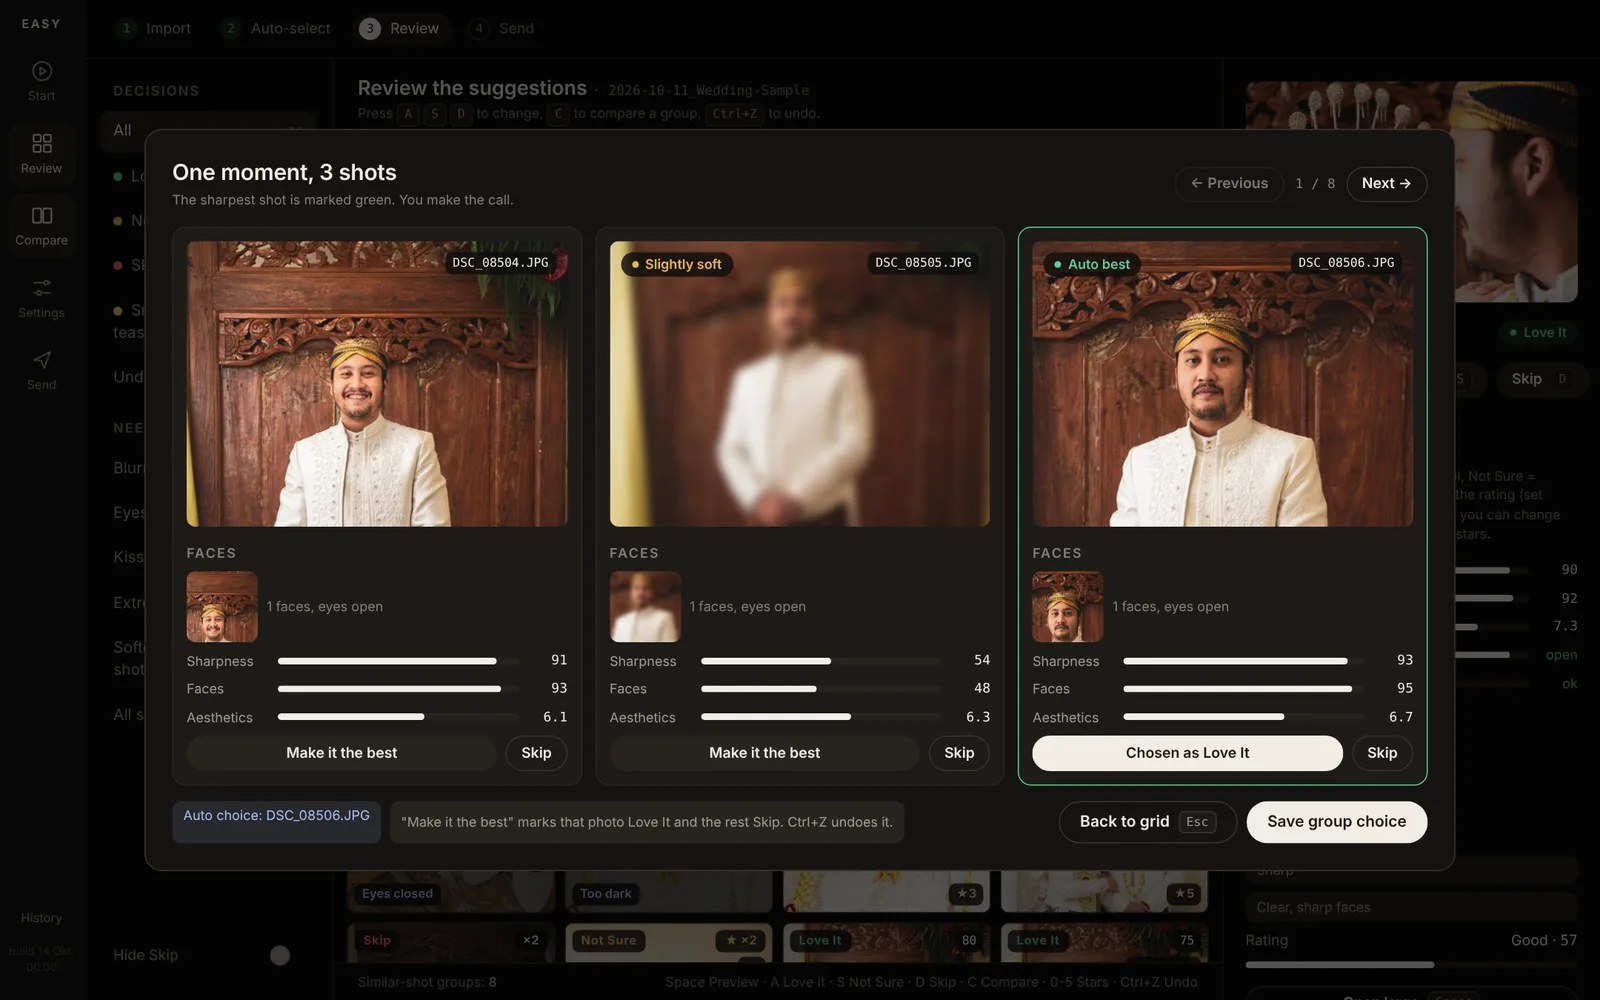Skip photo DSC_08505.JPG
Viewport: 1600px width, 1000px height.
[x=959, y=753]
